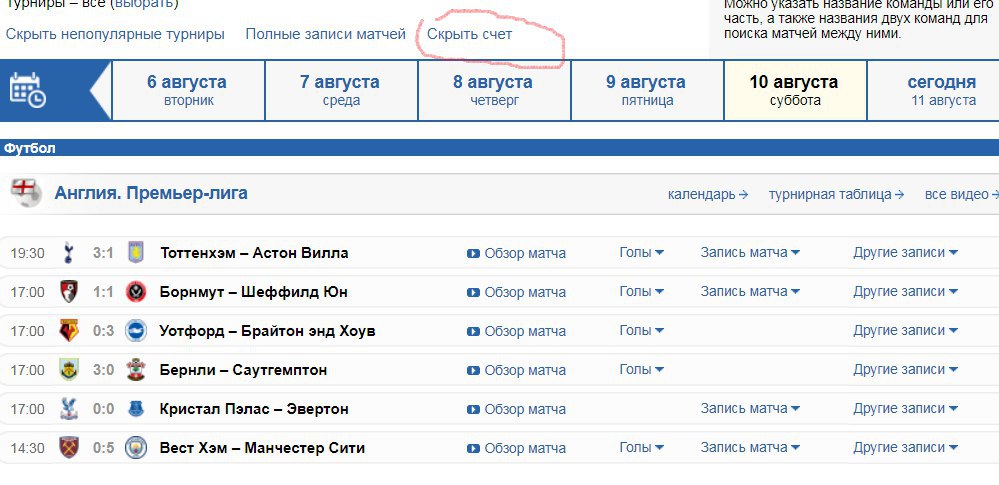Open Обзор матча for Вест Хэм – Манчестер Сити
Viewport: 999px width, 485px height.
pos(525,448)
